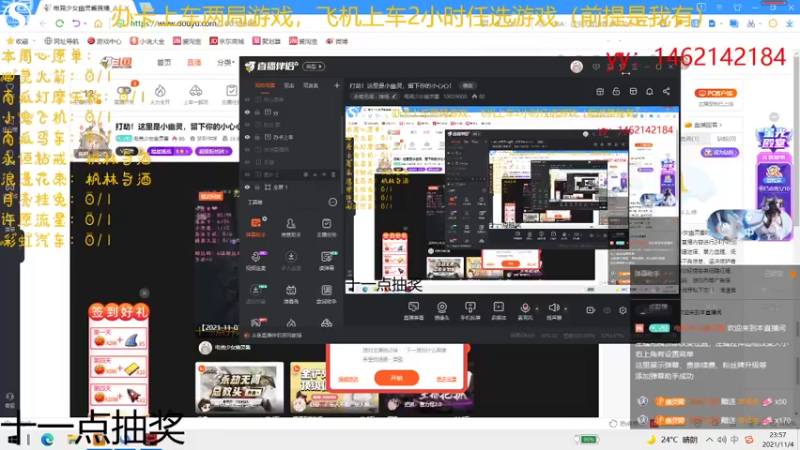The height and width of the screenshot is (450, 800).
Task: Move the 图片 2 source down
Action: point(324,174)
